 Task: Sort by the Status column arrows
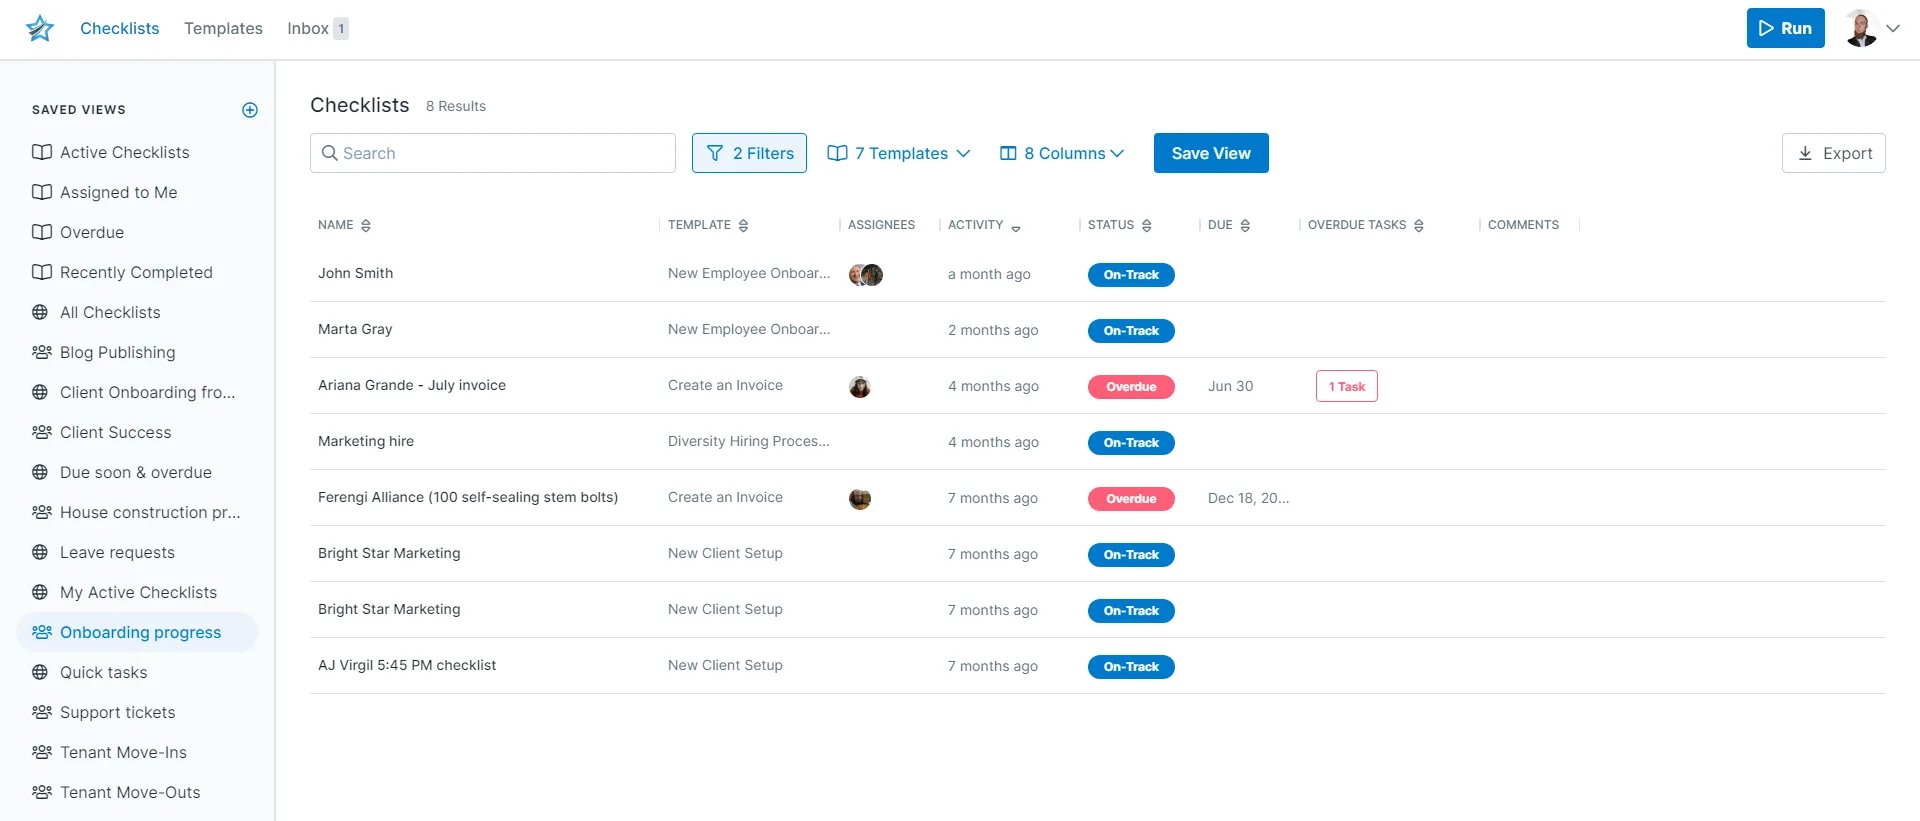(1146, 226)
